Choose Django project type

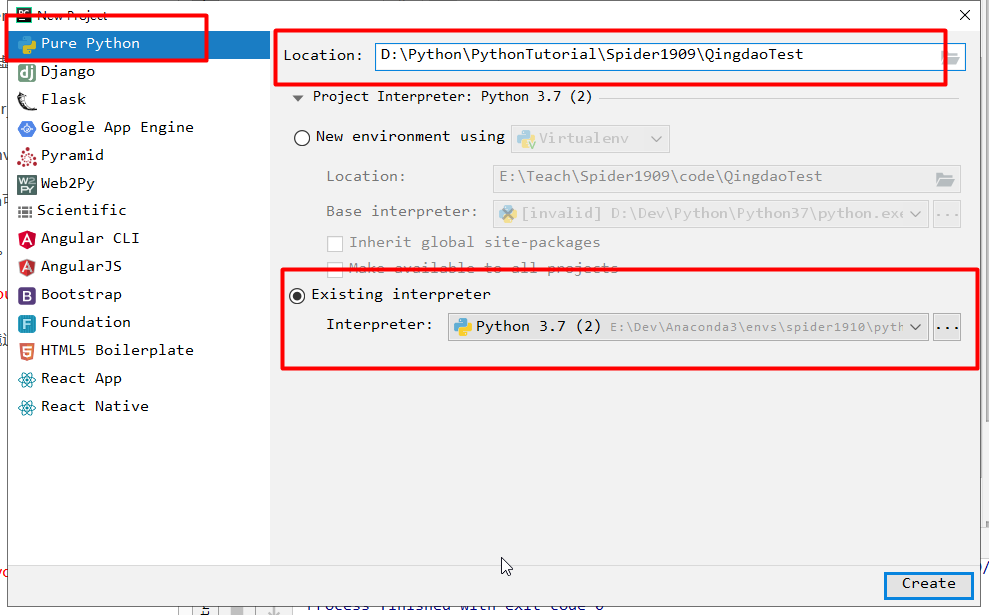coord(139,72)
